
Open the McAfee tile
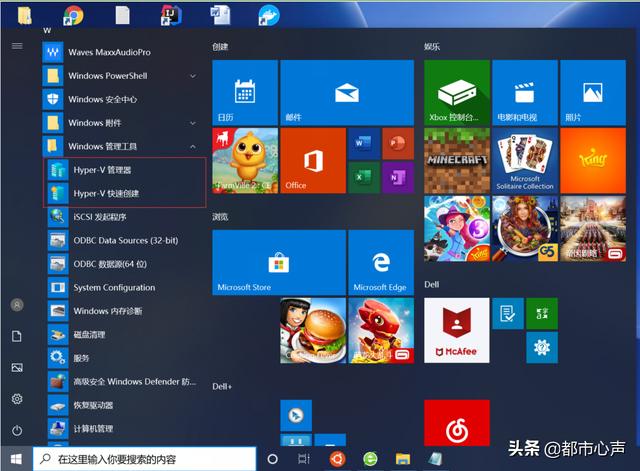pos(457,330)
